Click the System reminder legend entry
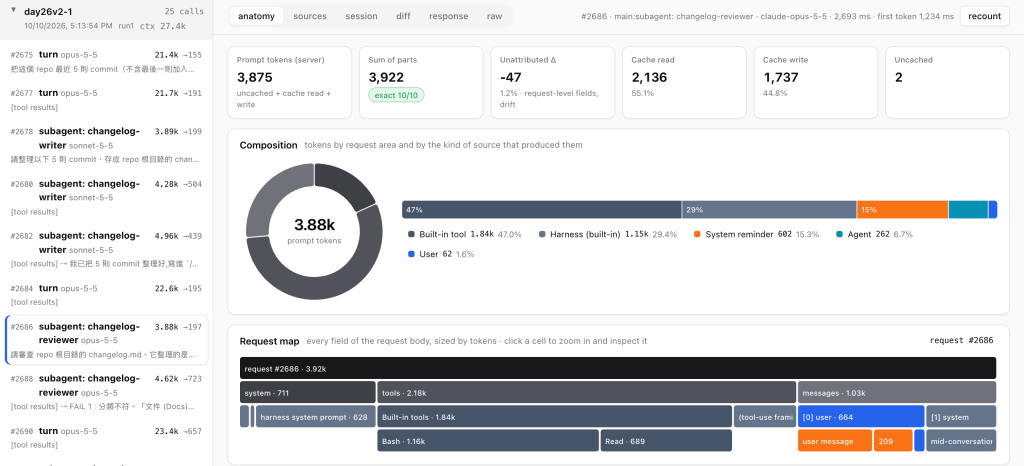The image size is (1024, 466). [x=756, y=234]
